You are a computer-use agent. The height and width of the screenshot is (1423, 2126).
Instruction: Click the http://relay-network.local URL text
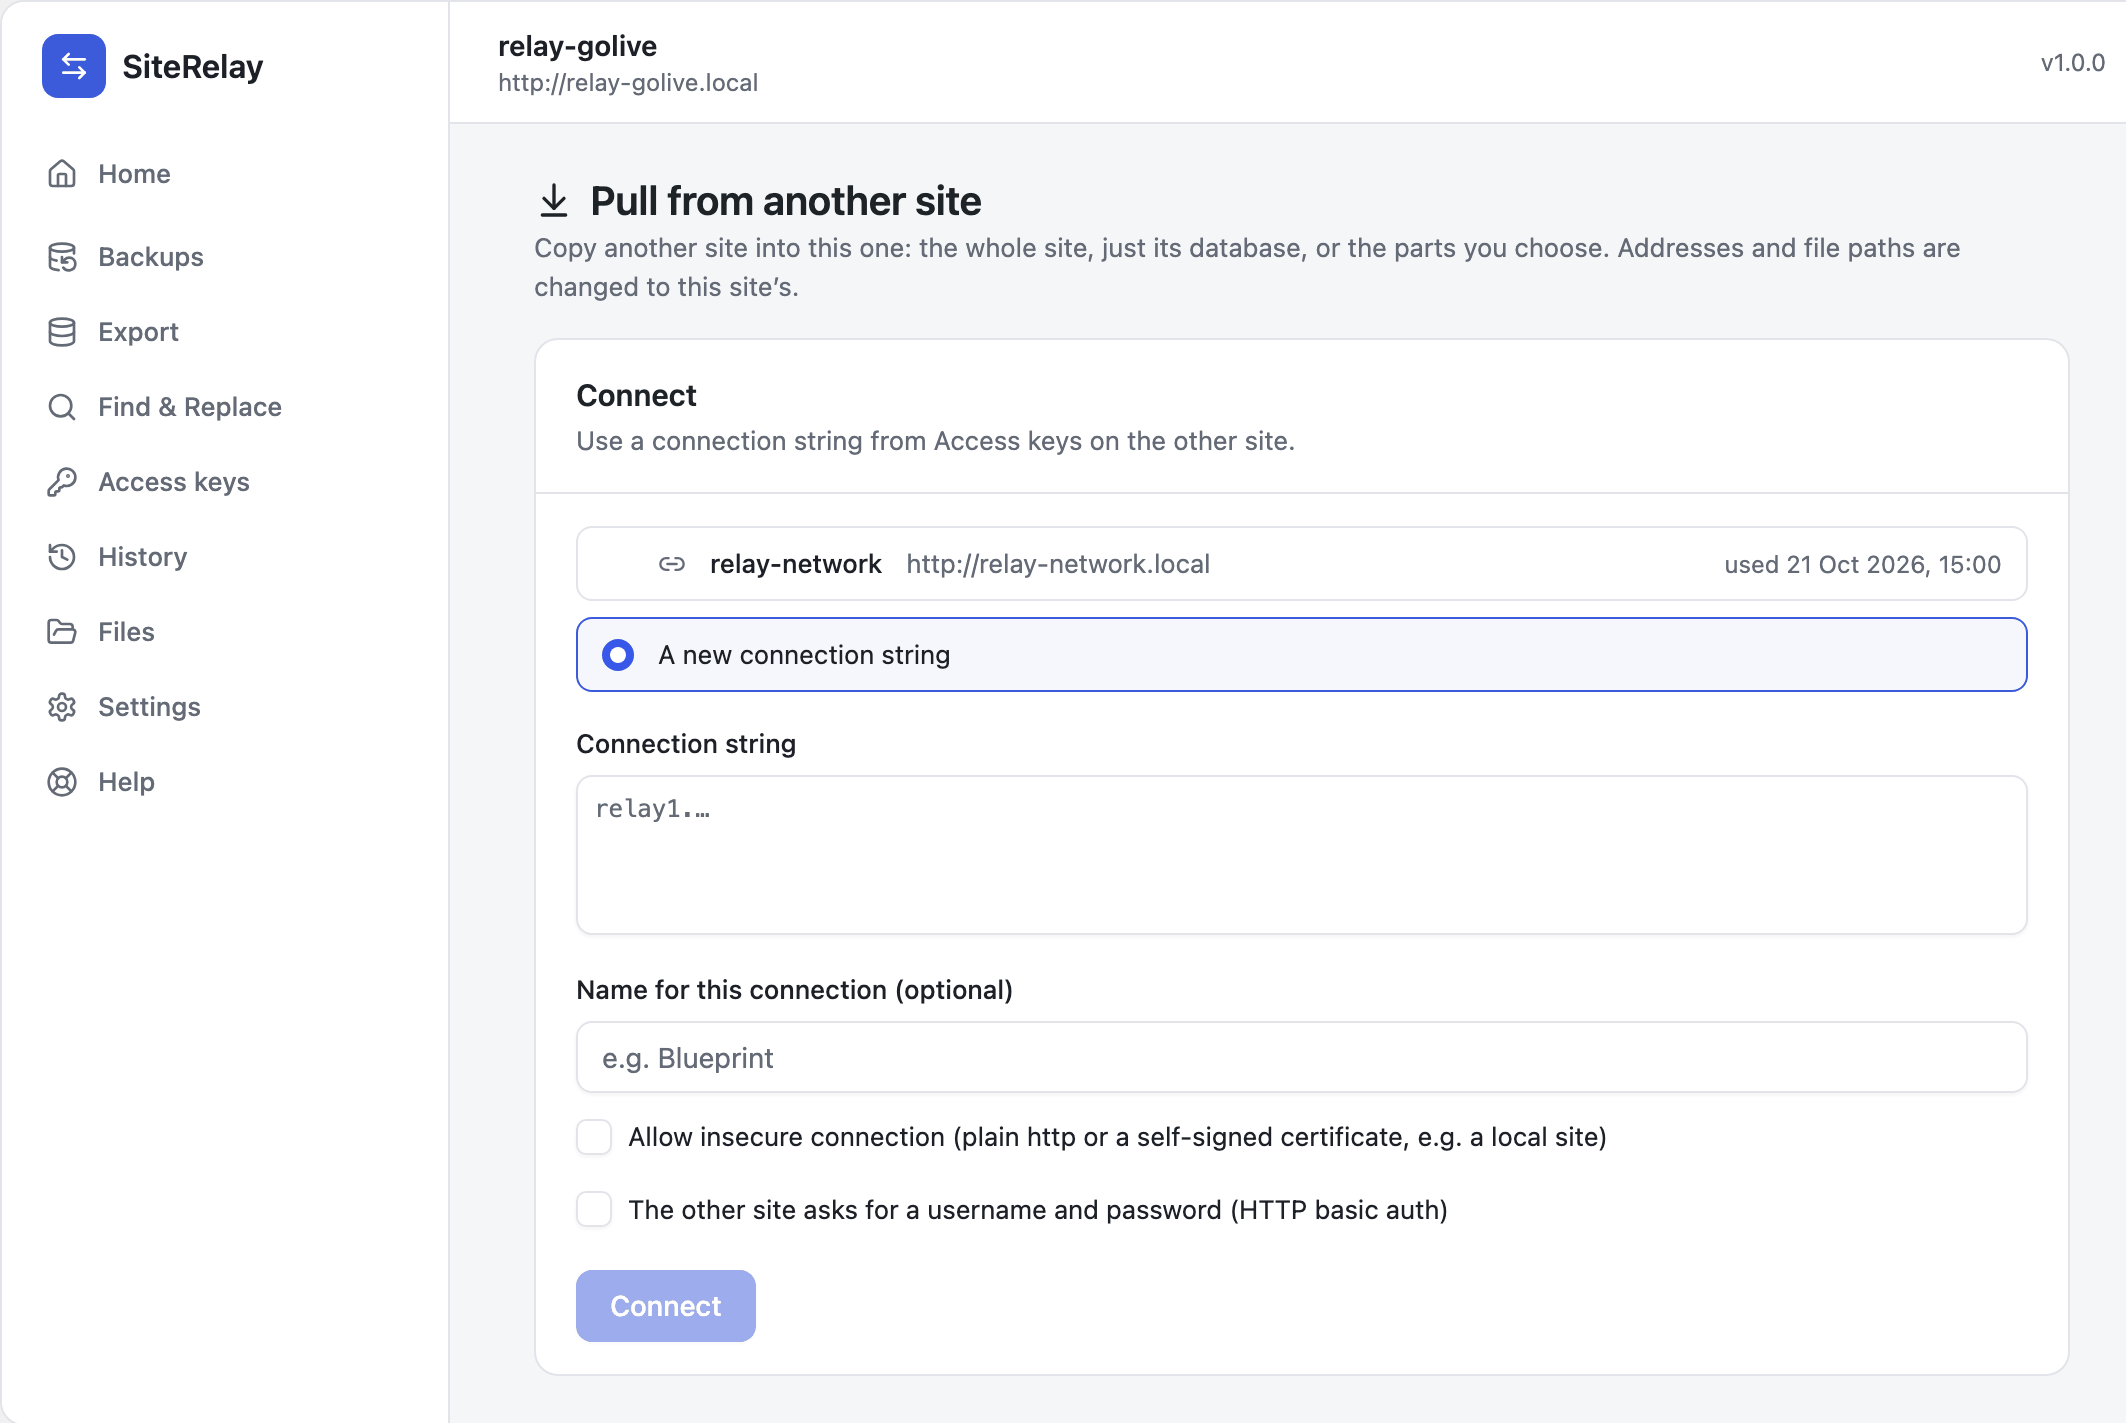pos(1058,564)
